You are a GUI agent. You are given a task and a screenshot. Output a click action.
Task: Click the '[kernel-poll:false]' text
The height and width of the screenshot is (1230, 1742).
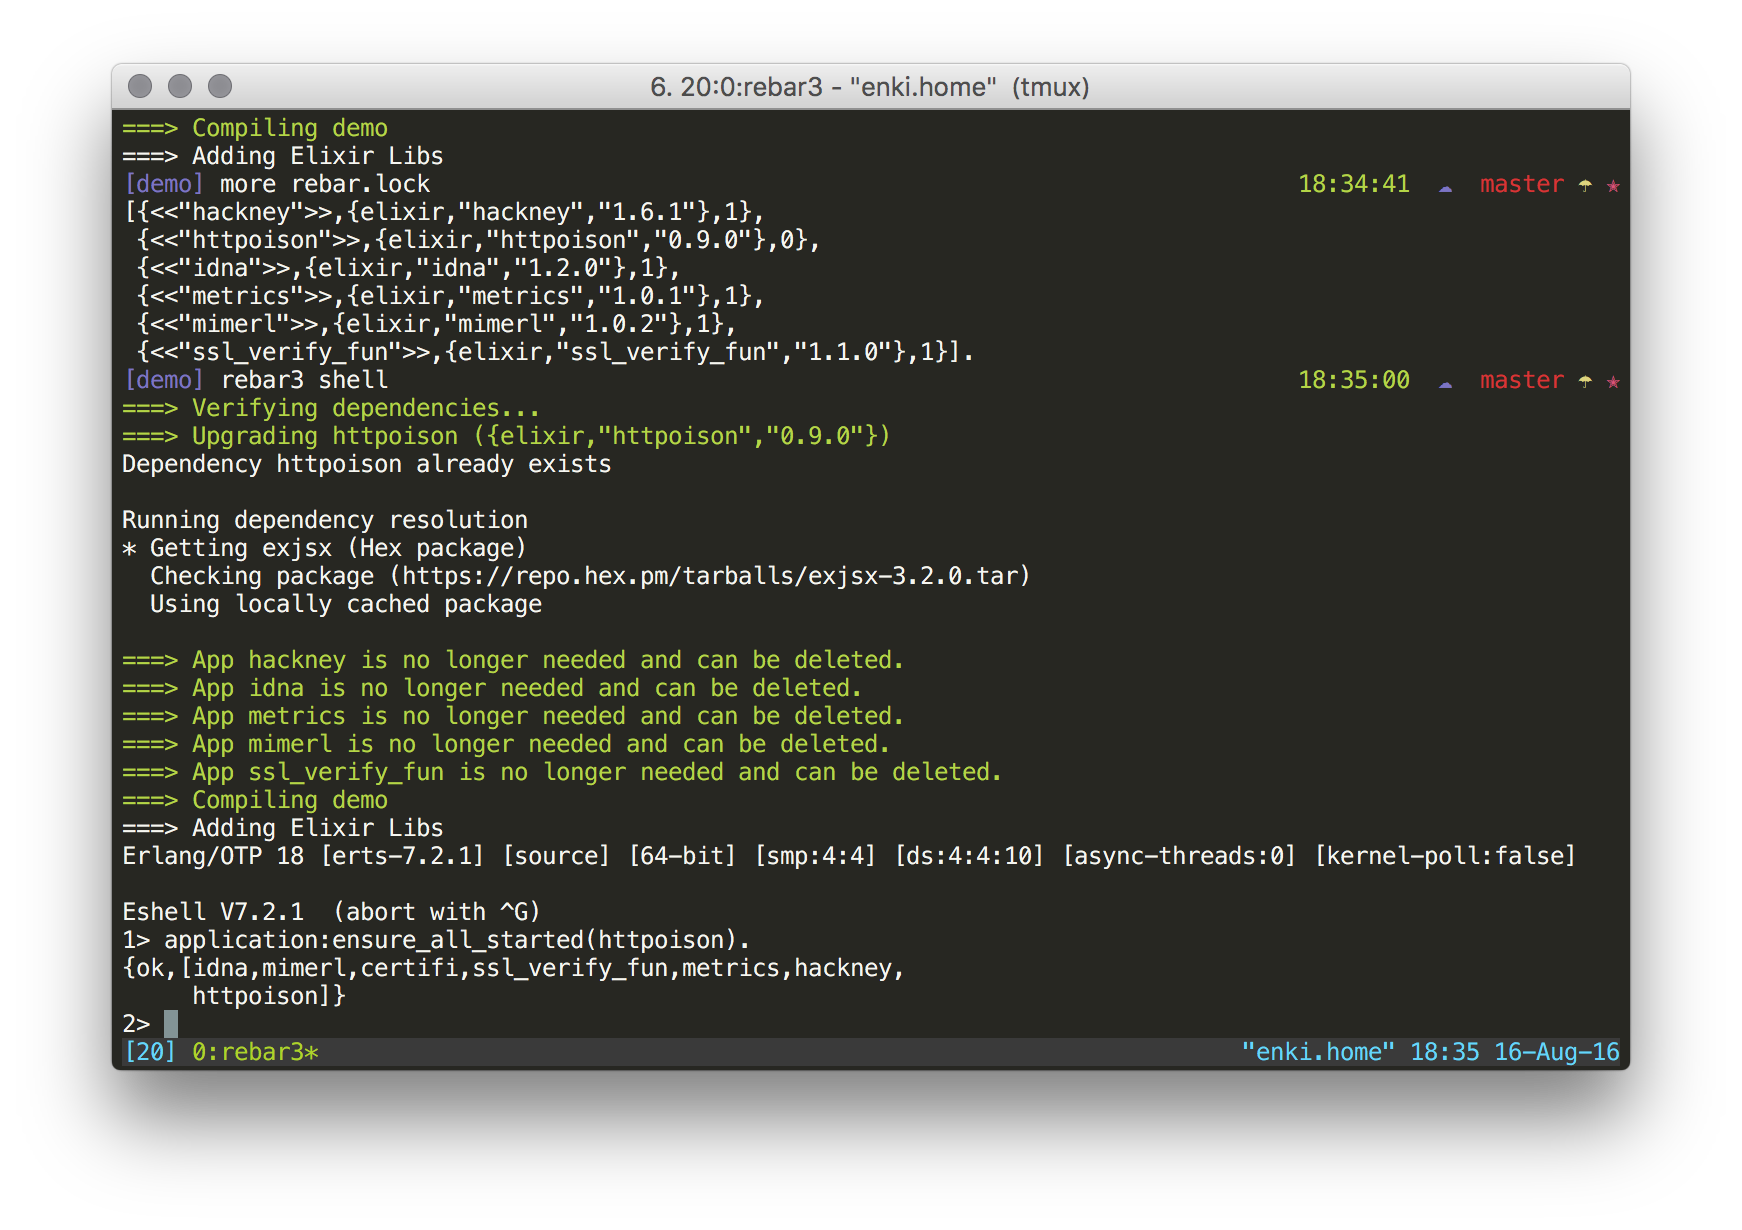pyautogui.click(x=1445, y=856)
